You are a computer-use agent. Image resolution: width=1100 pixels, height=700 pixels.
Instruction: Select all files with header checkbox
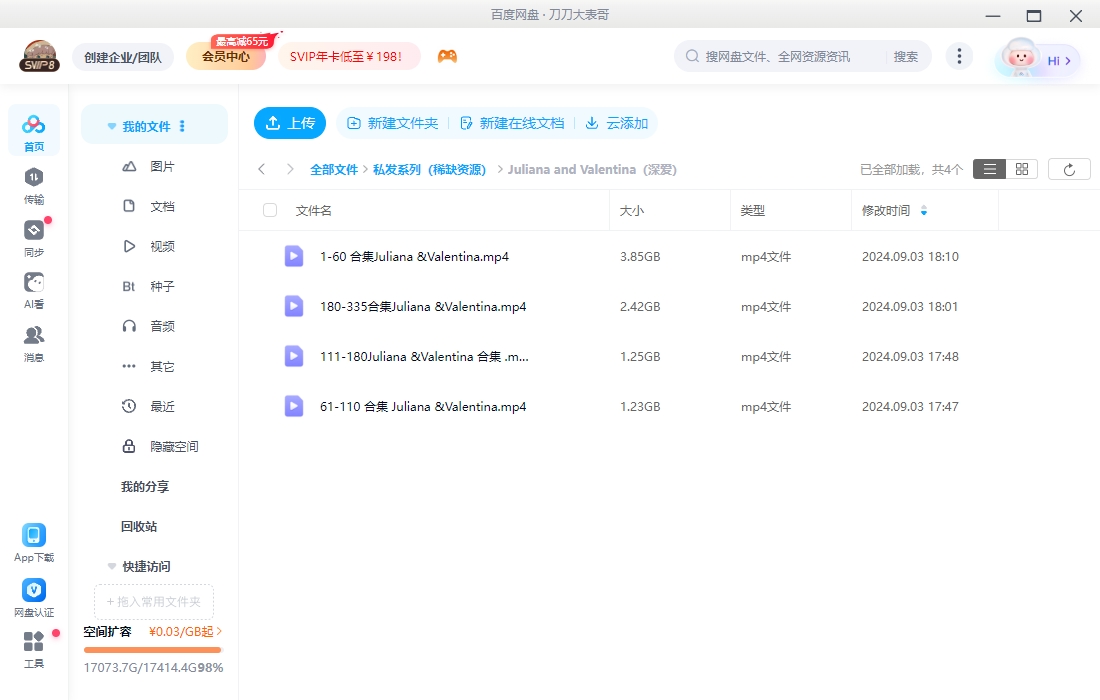click(x=268, y=210)
